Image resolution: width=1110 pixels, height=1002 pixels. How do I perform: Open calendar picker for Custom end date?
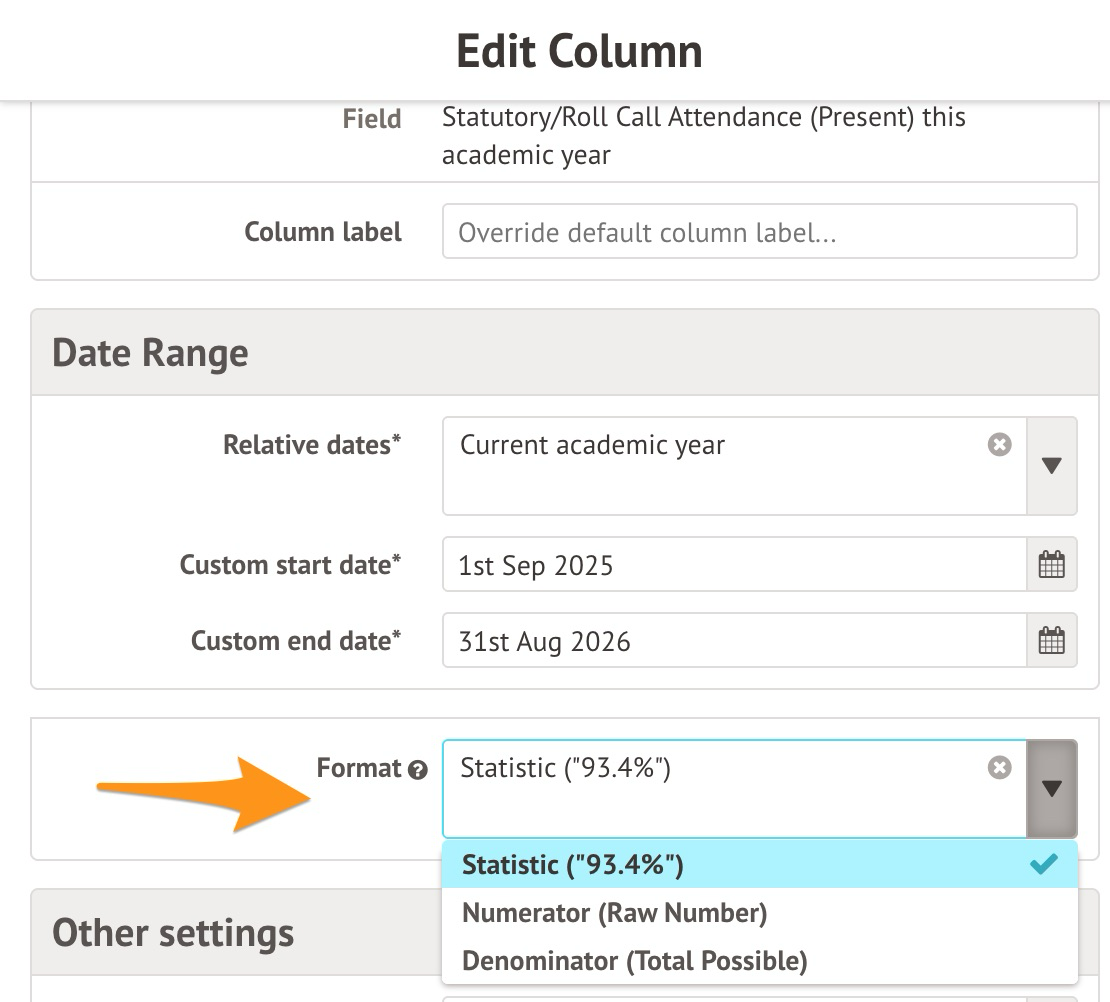click(x=1051, y=640)
